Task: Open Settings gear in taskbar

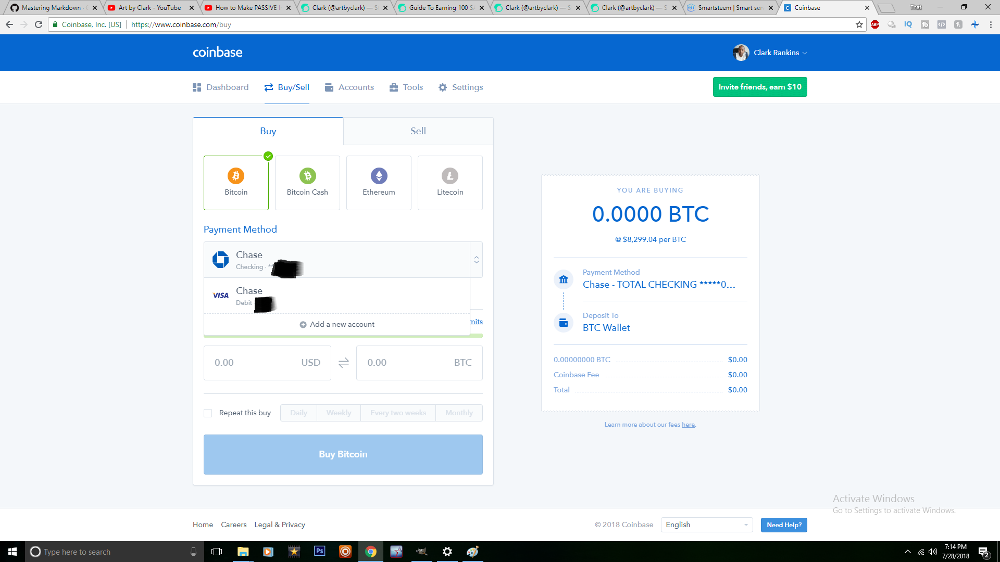Action: 447,552
